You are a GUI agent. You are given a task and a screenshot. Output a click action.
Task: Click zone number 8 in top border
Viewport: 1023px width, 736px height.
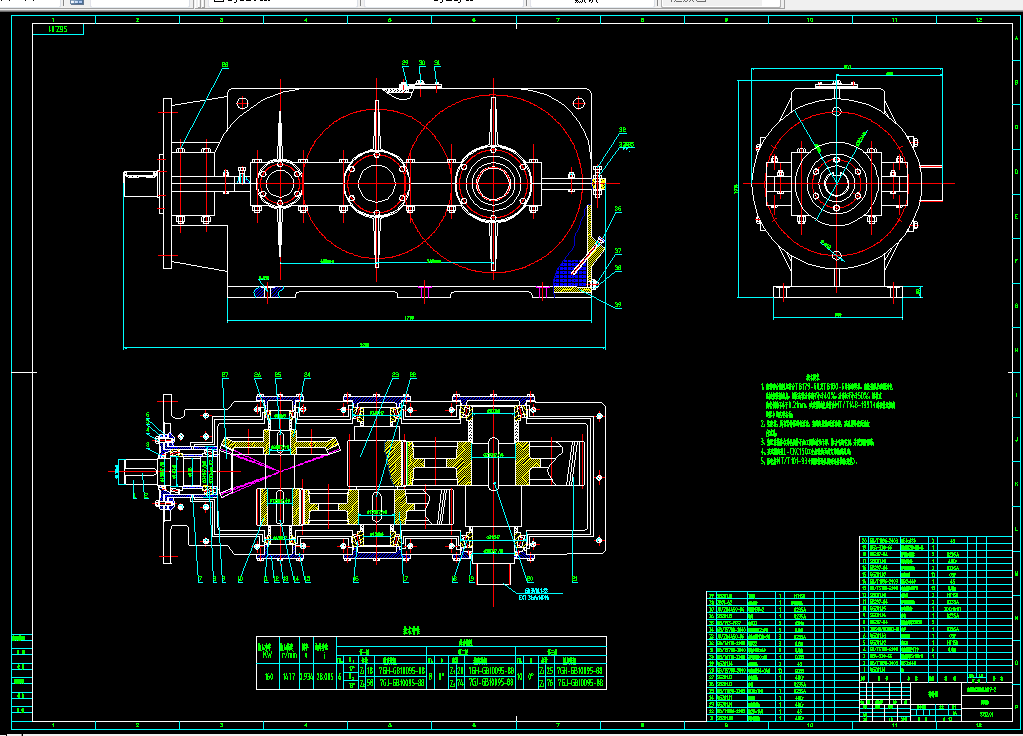coord(642,20)
